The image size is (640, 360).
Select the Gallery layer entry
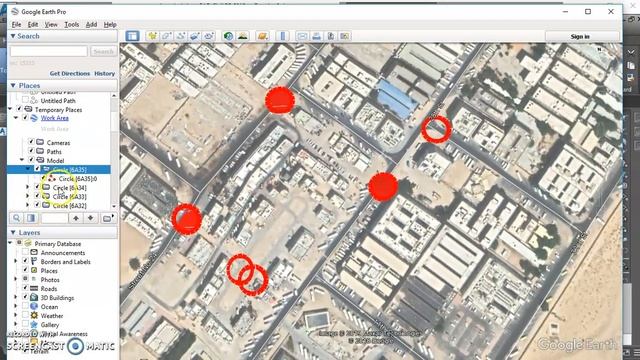[x=50, y=324]
